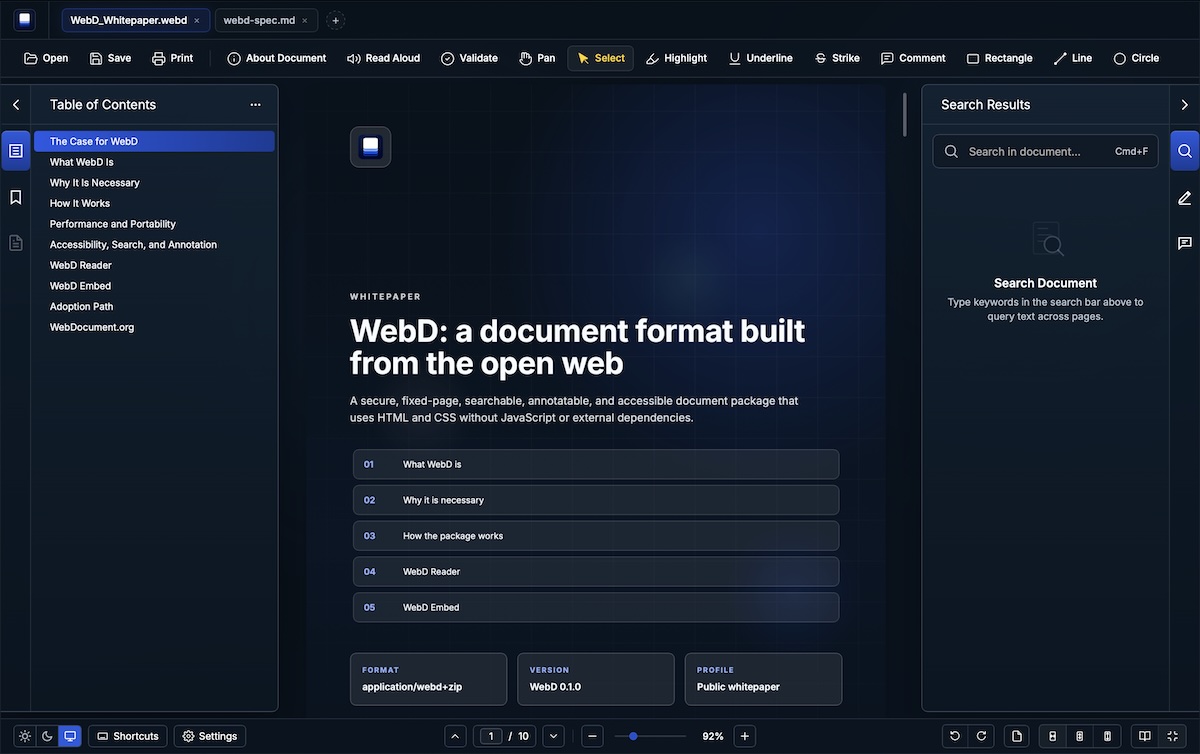Jump to 'Accessibility, Search, and Annotation' section
1200x754 pixels.
click(x=154, y=245)
